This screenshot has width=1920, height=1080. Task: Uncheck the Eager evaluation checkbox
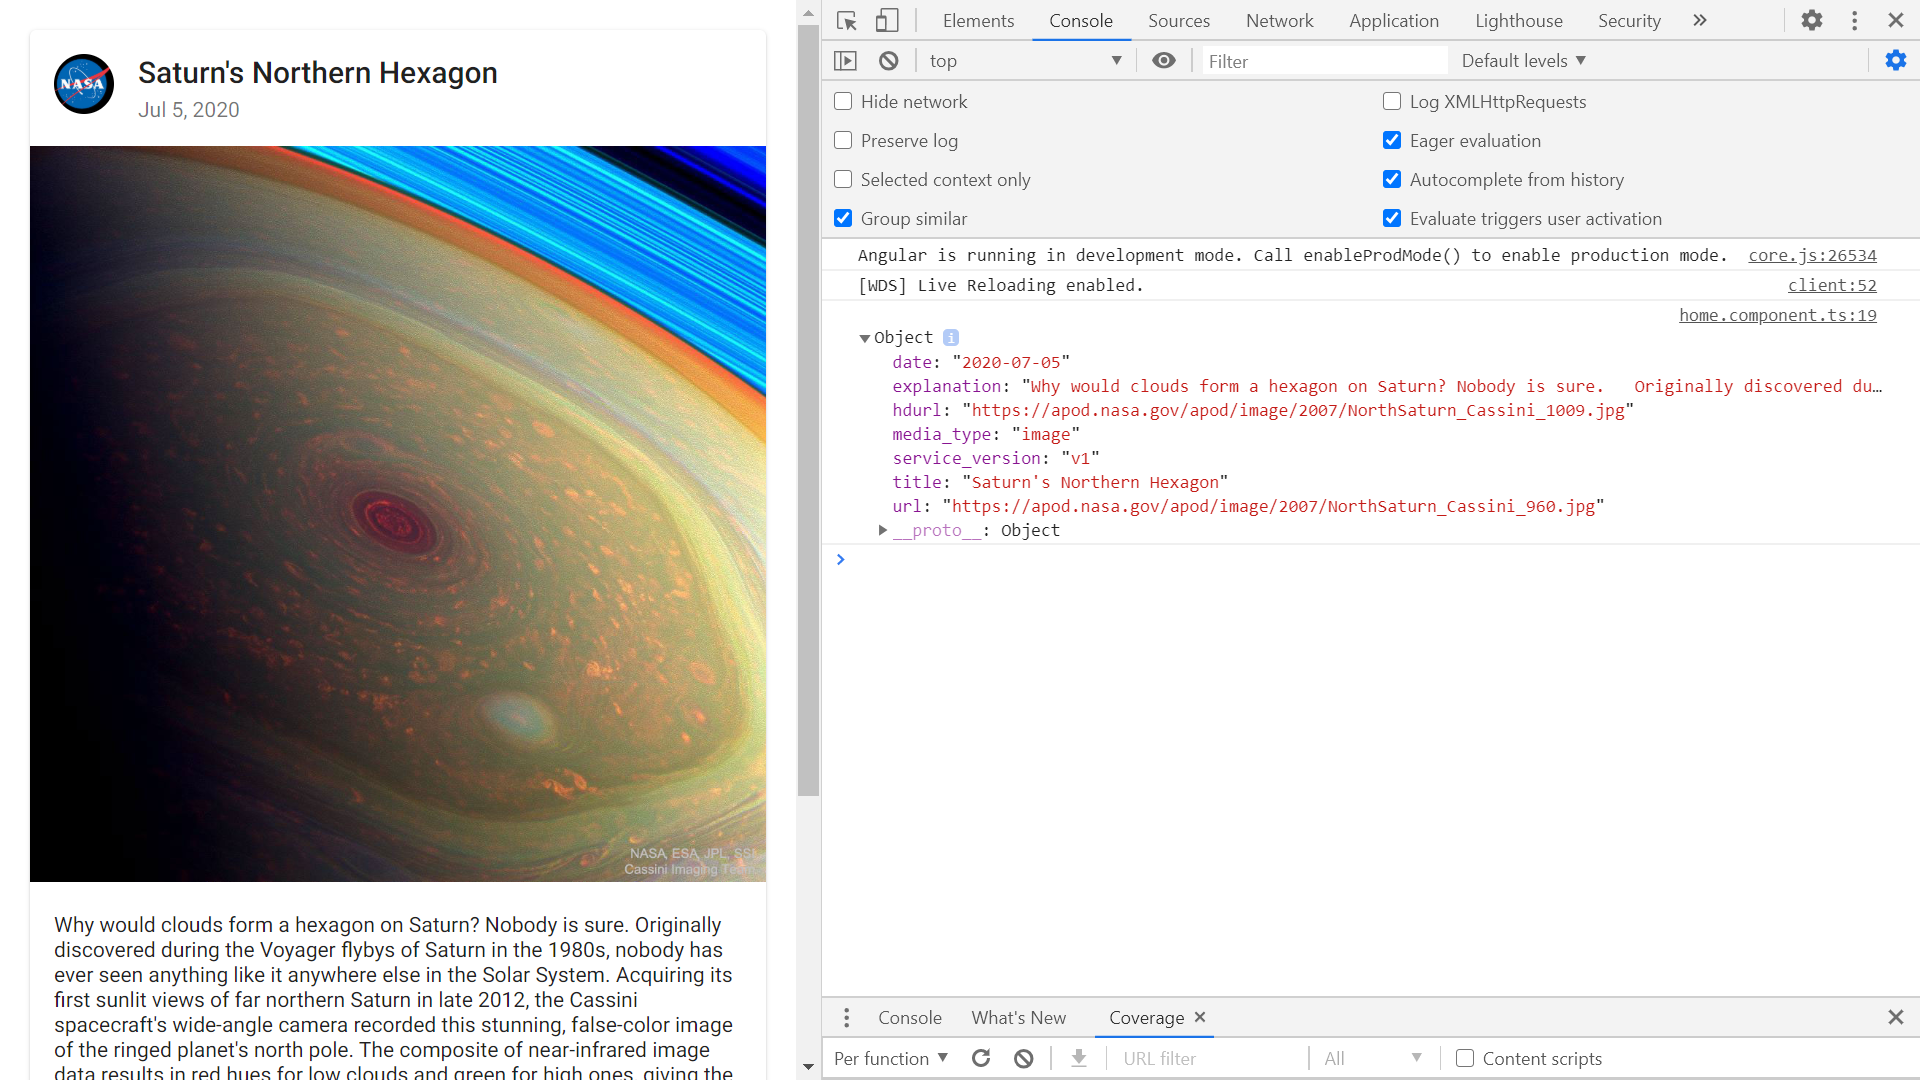point(1392,141)
